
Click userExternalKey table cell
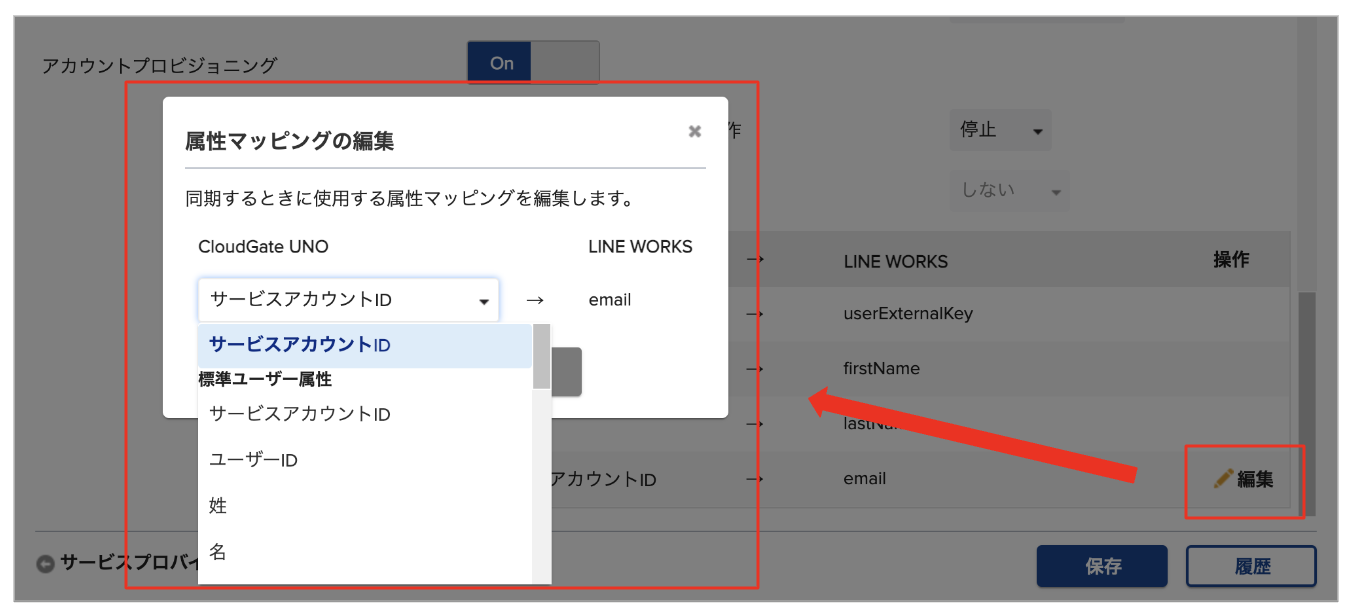(x=908, y=314)
